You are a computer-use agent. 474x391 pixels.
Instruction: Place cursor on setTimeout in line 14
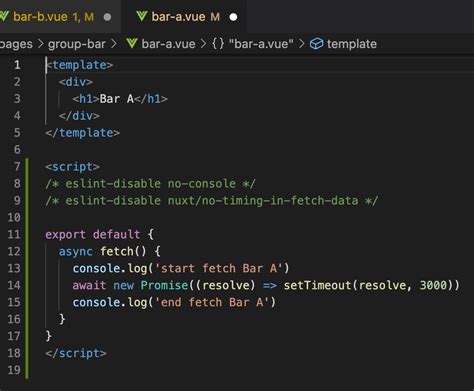(x=317, y=285)
